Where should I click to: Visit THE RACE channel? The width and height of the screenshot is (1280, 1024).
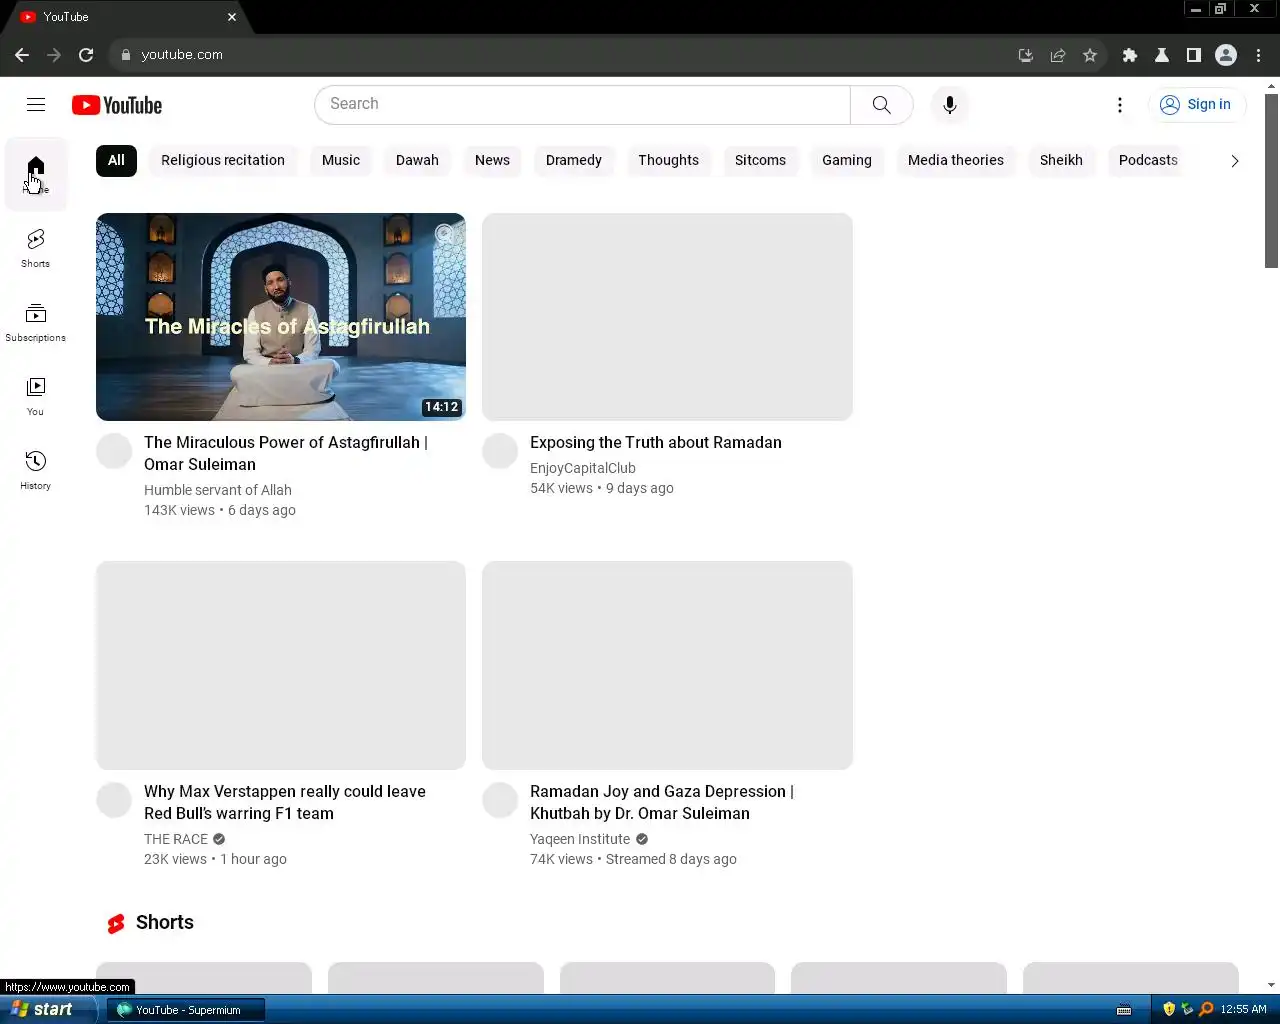tap(176, 839)
